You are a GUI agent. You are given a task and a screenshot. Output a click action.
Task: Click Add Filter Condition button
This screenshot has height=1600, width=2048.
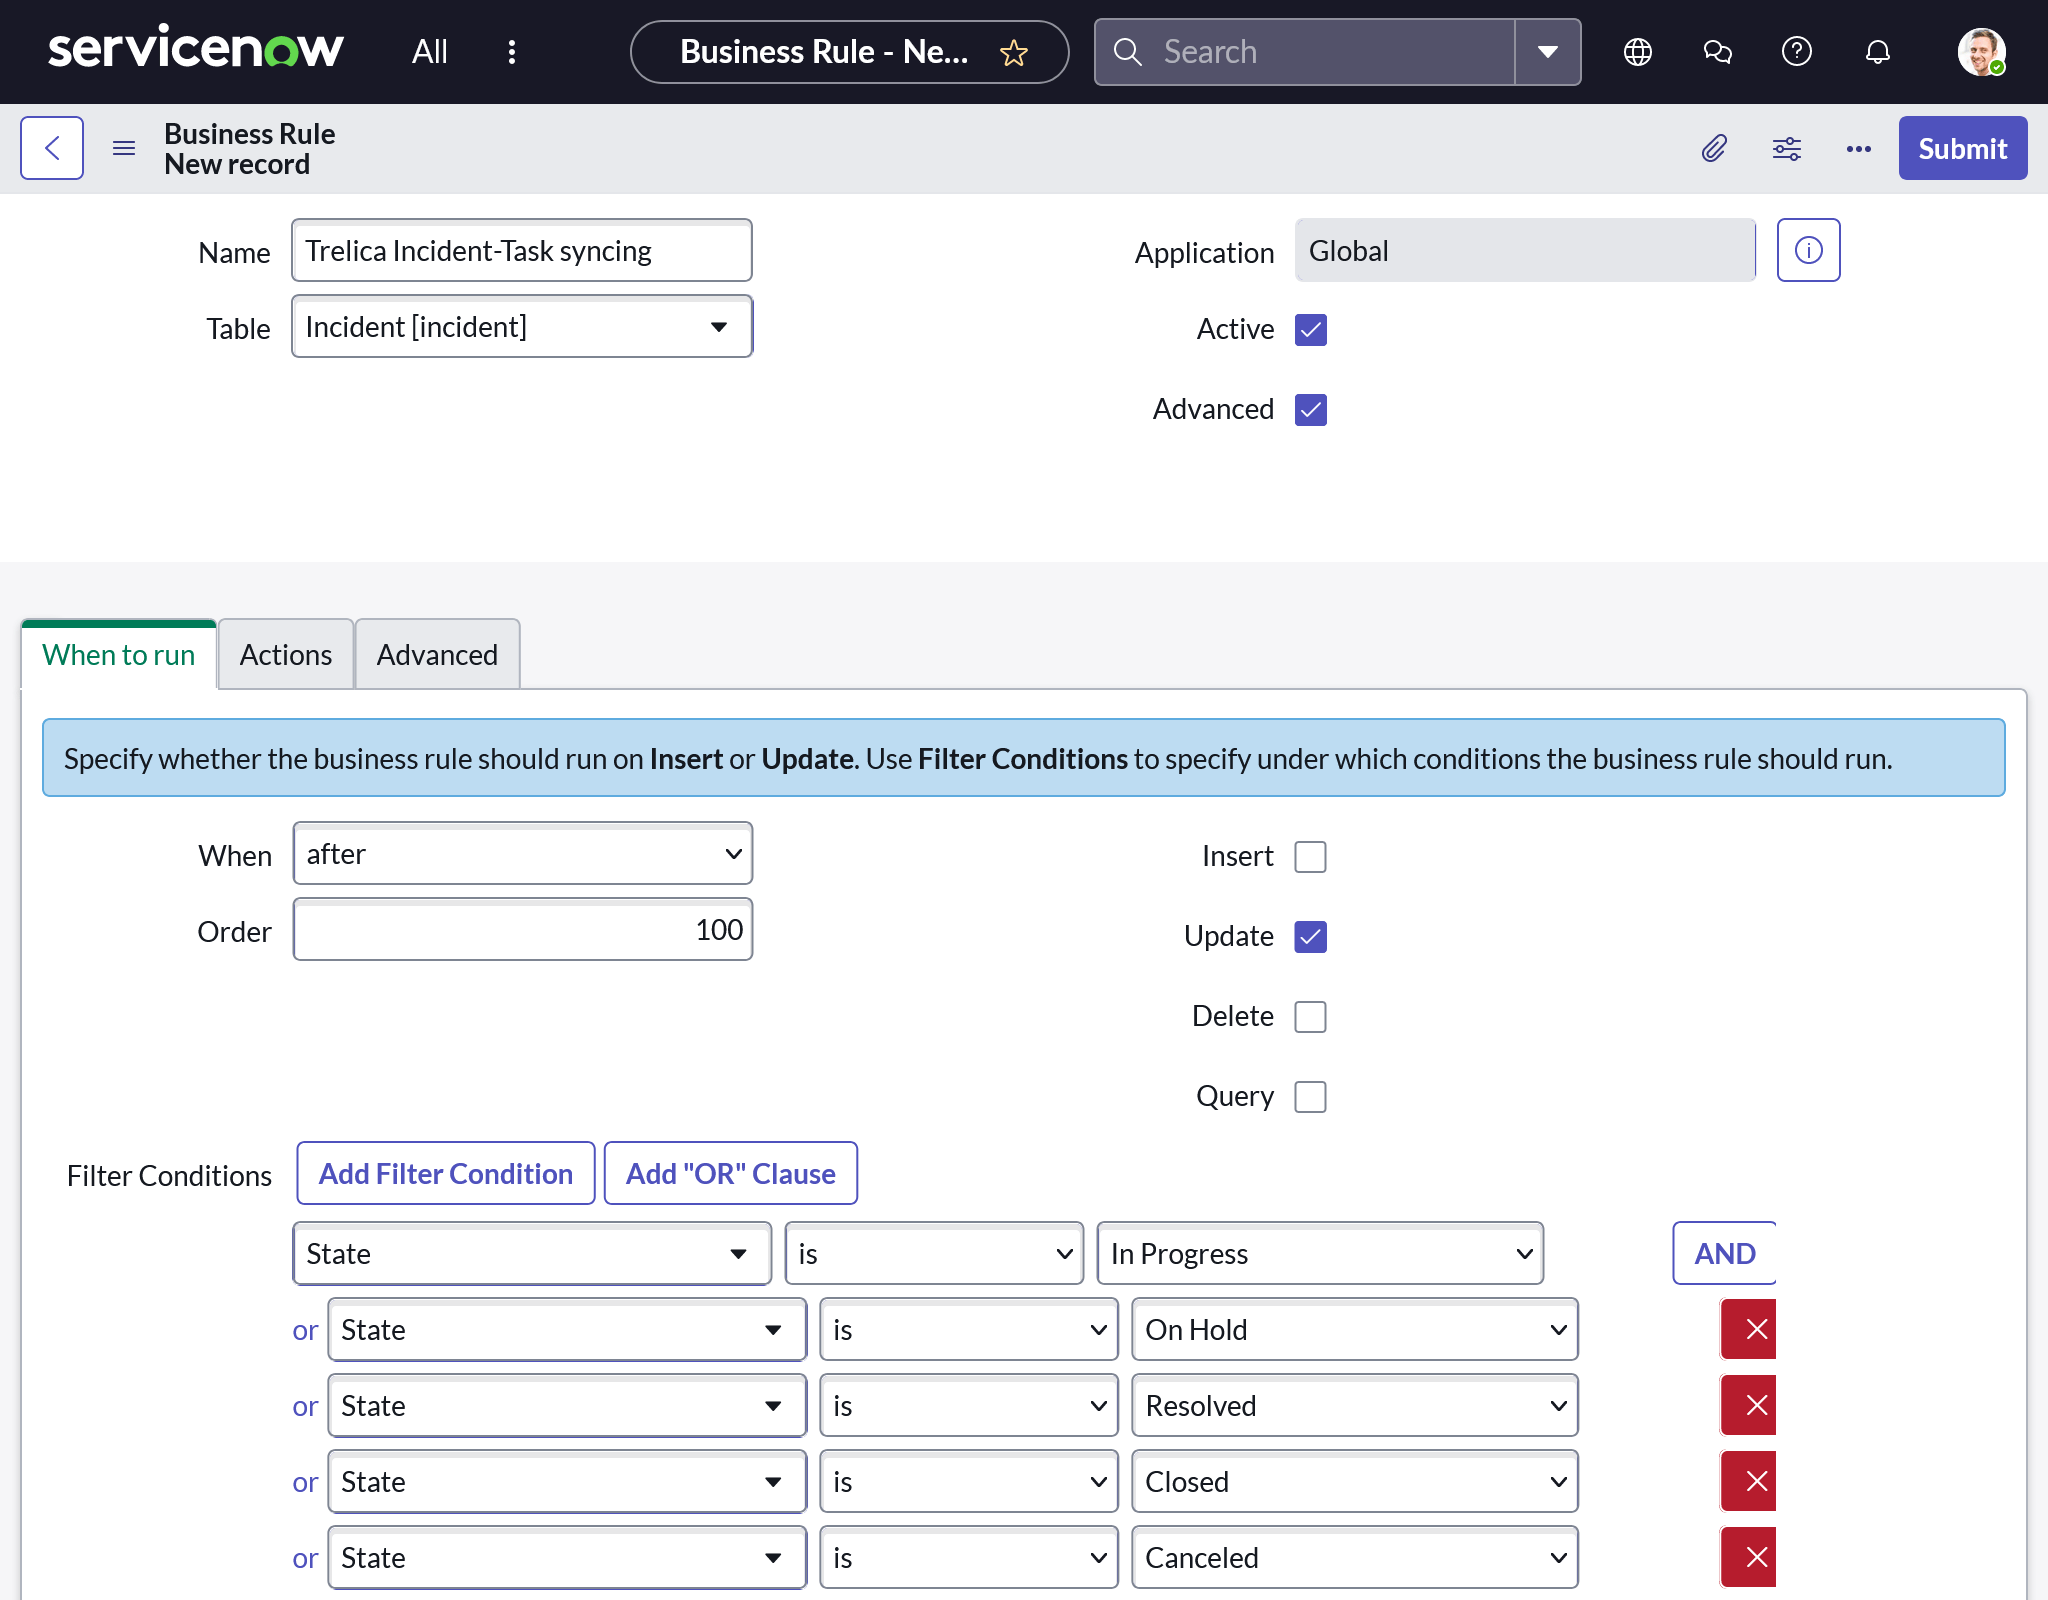point(446,1173)
